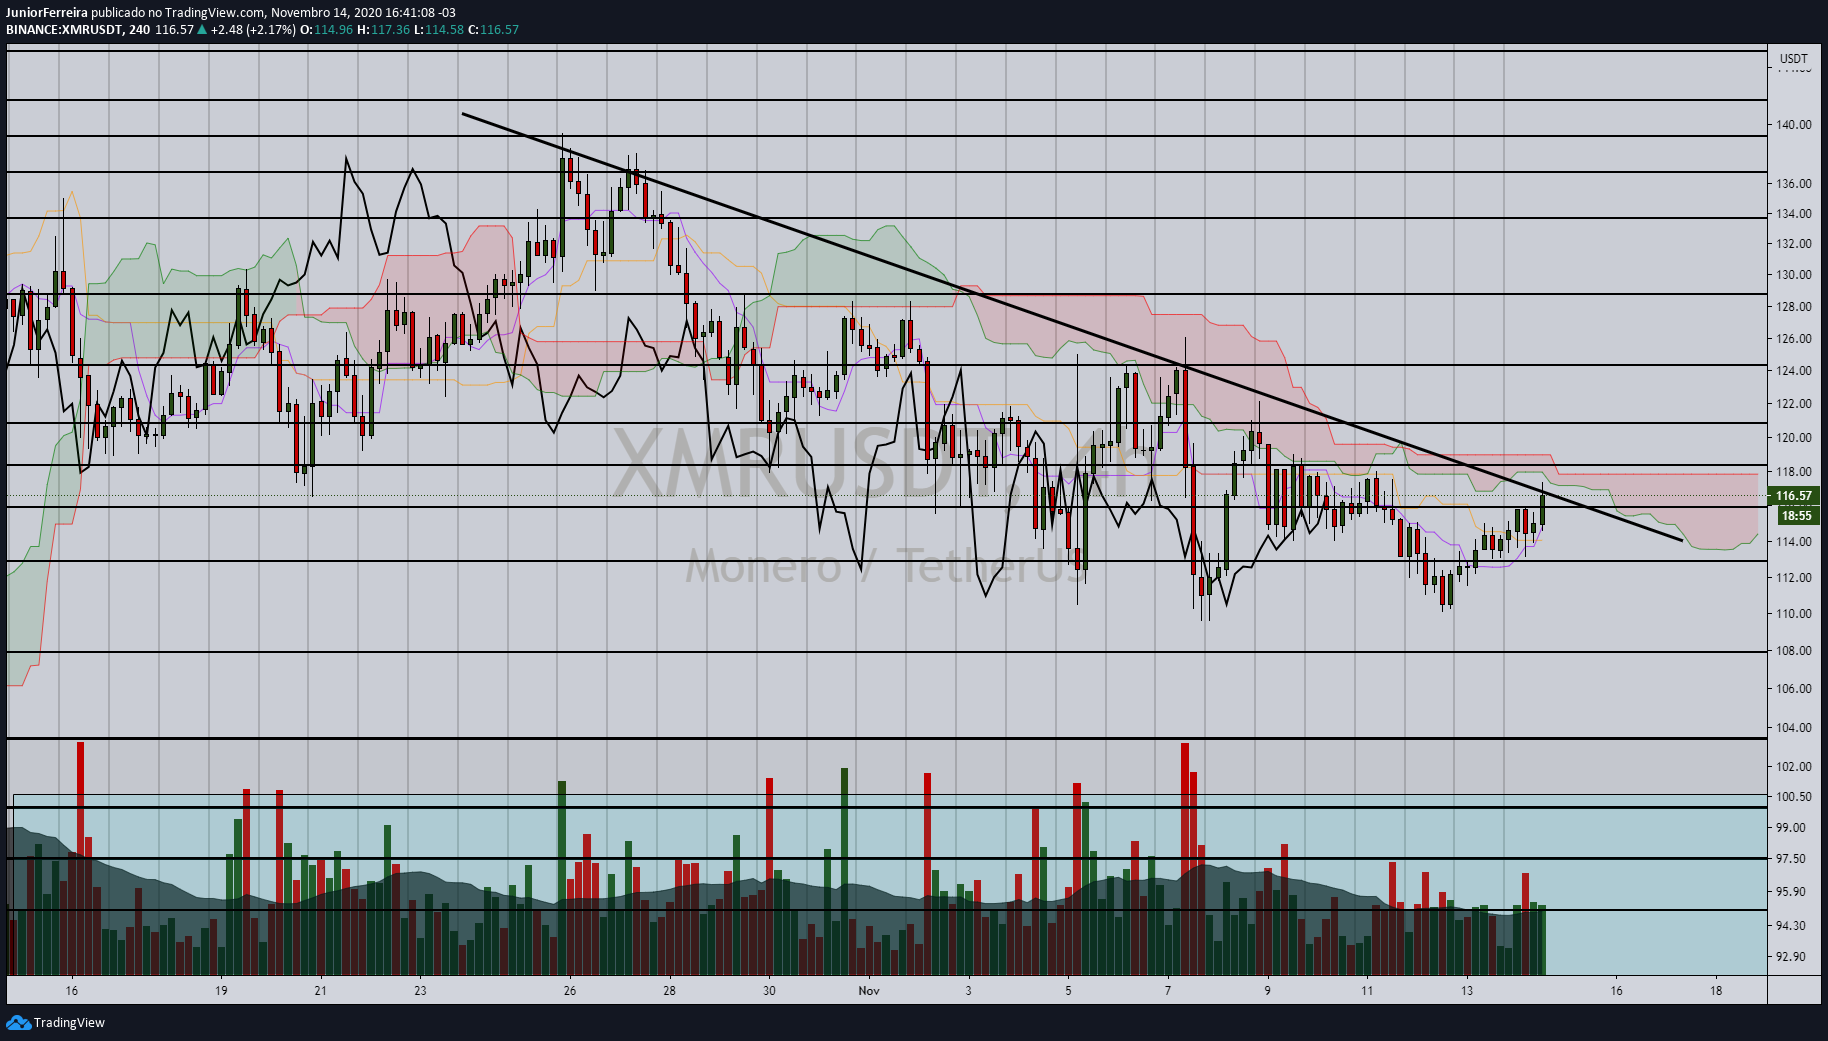Click the 97.50 price axis label
The width and height of the screenshot is (1828, 1041).
pos(1791,859)
